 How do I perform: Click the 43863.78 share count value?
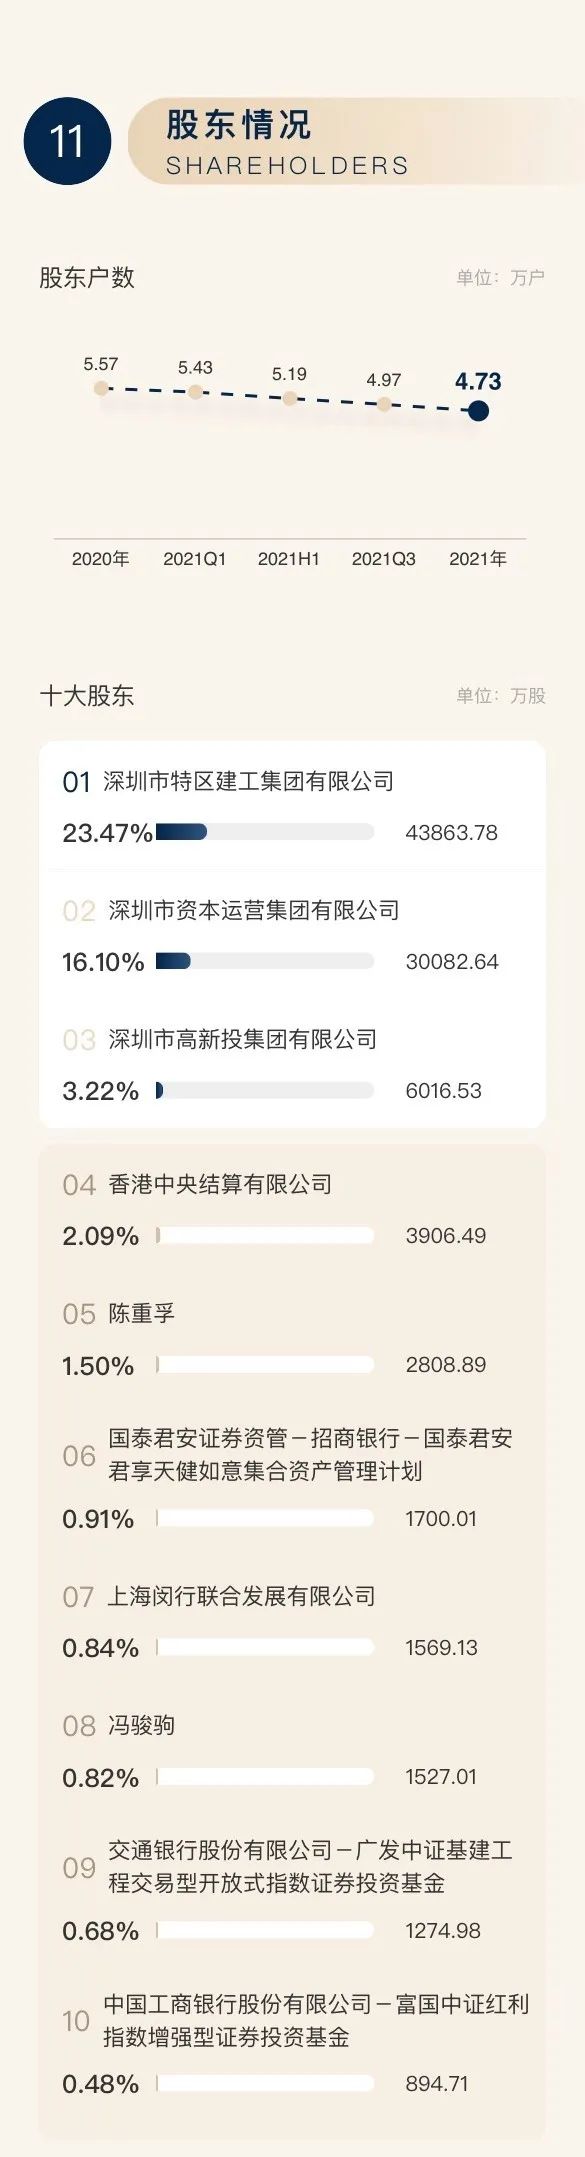click(x=452, y=832)
